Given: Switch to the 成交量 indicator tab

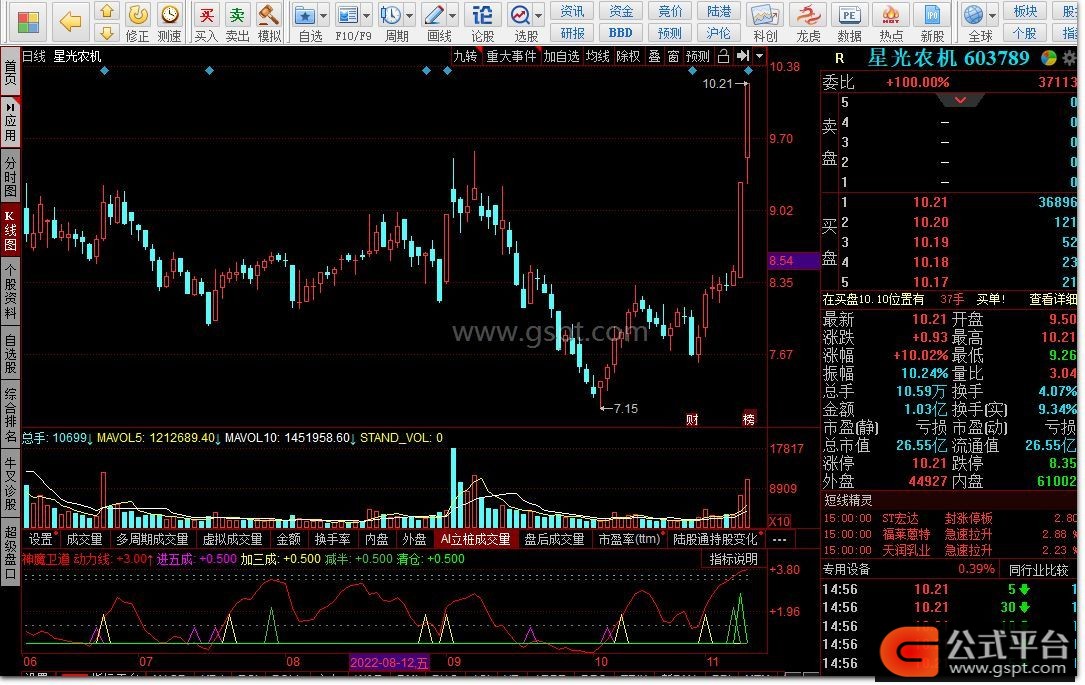Looking at the screenshot, I should (x=84, y=540).
